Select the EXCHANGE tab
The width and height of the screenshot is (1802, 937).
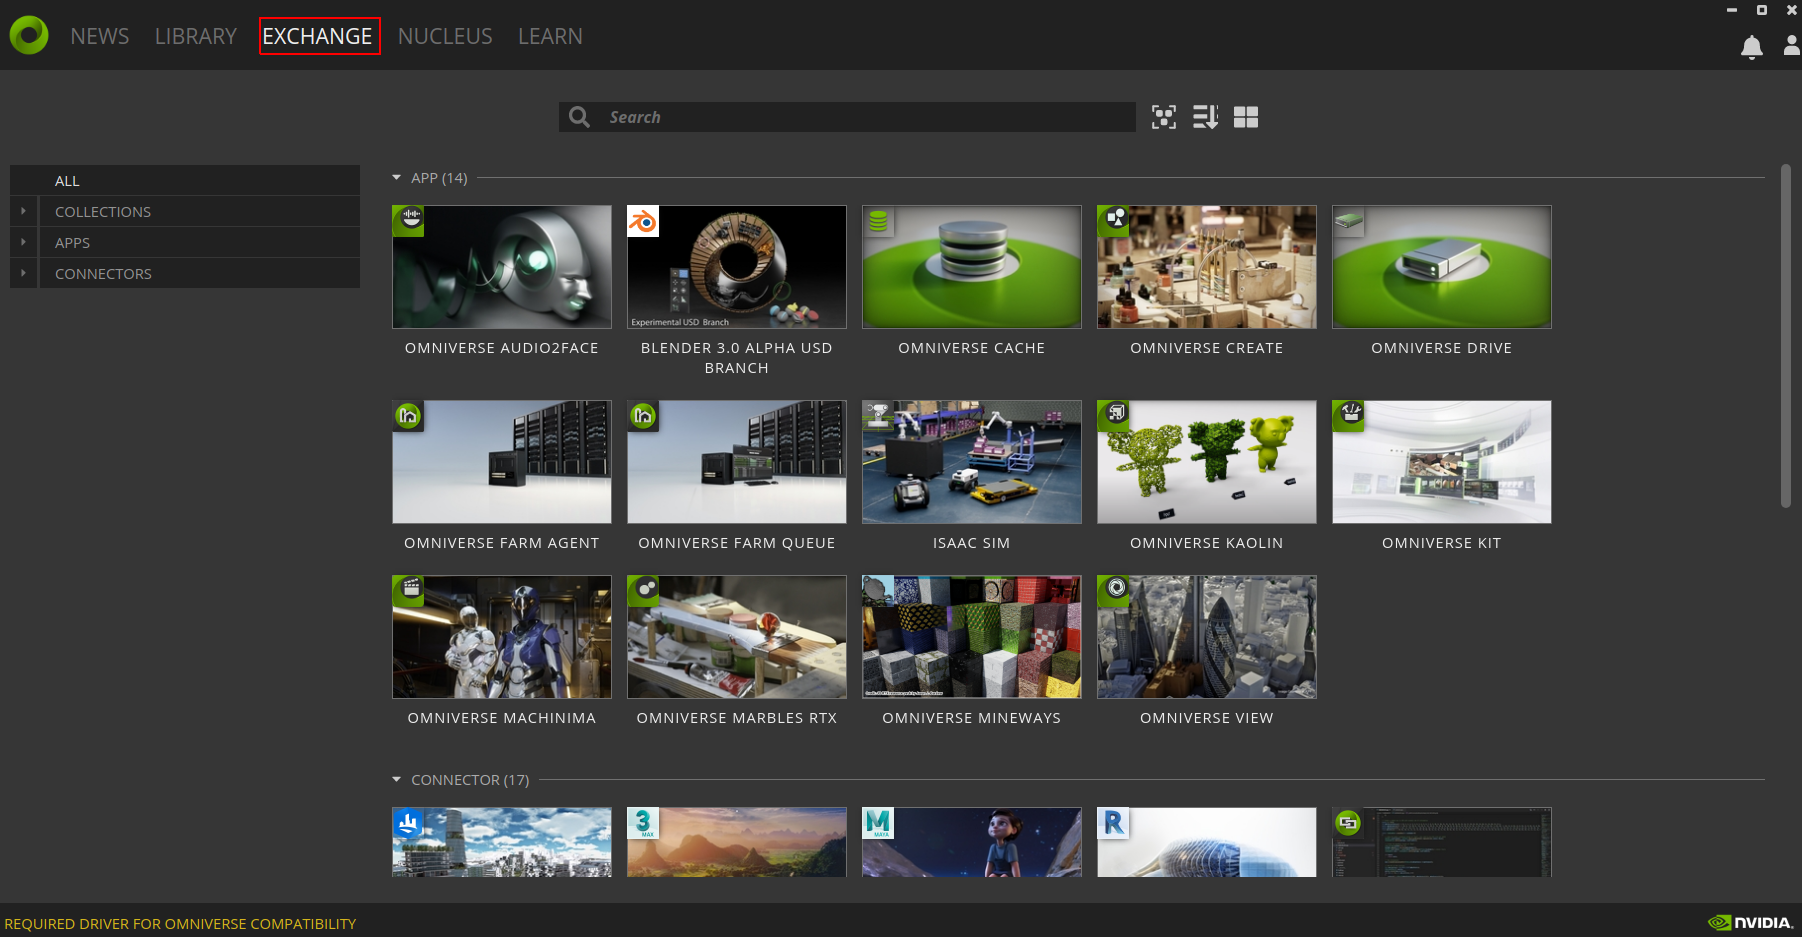point(318,36)
